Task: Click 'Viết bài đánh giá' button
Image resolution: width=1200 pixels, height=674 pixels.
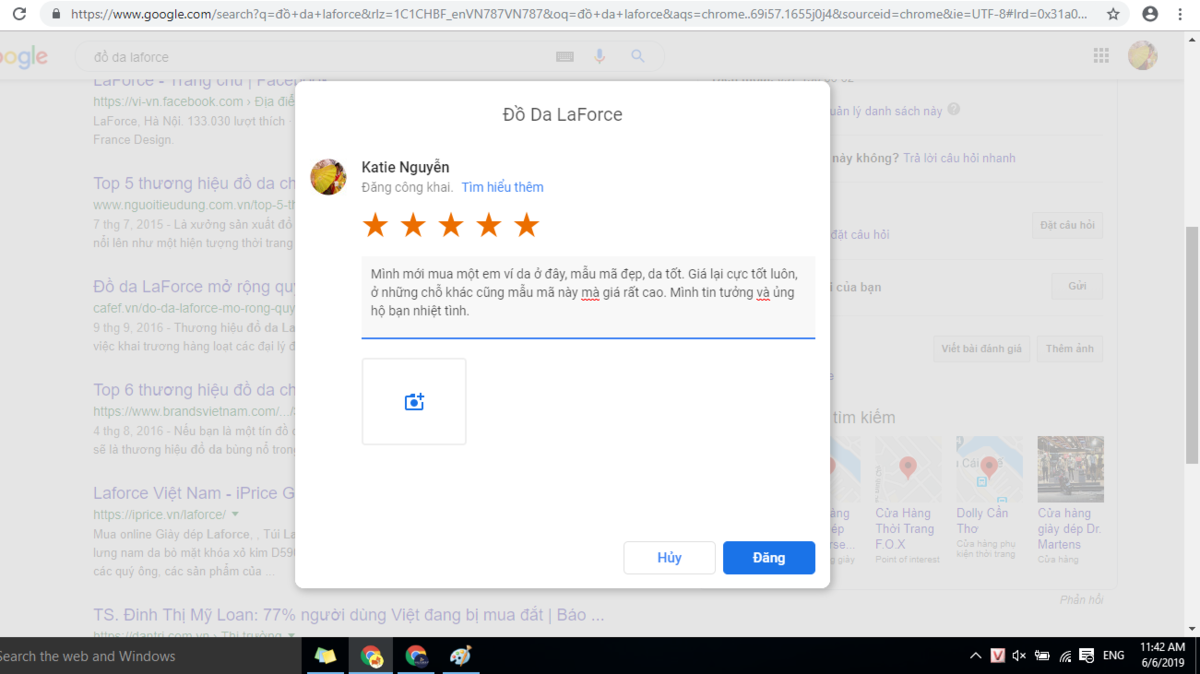Action: coord(981,349)
